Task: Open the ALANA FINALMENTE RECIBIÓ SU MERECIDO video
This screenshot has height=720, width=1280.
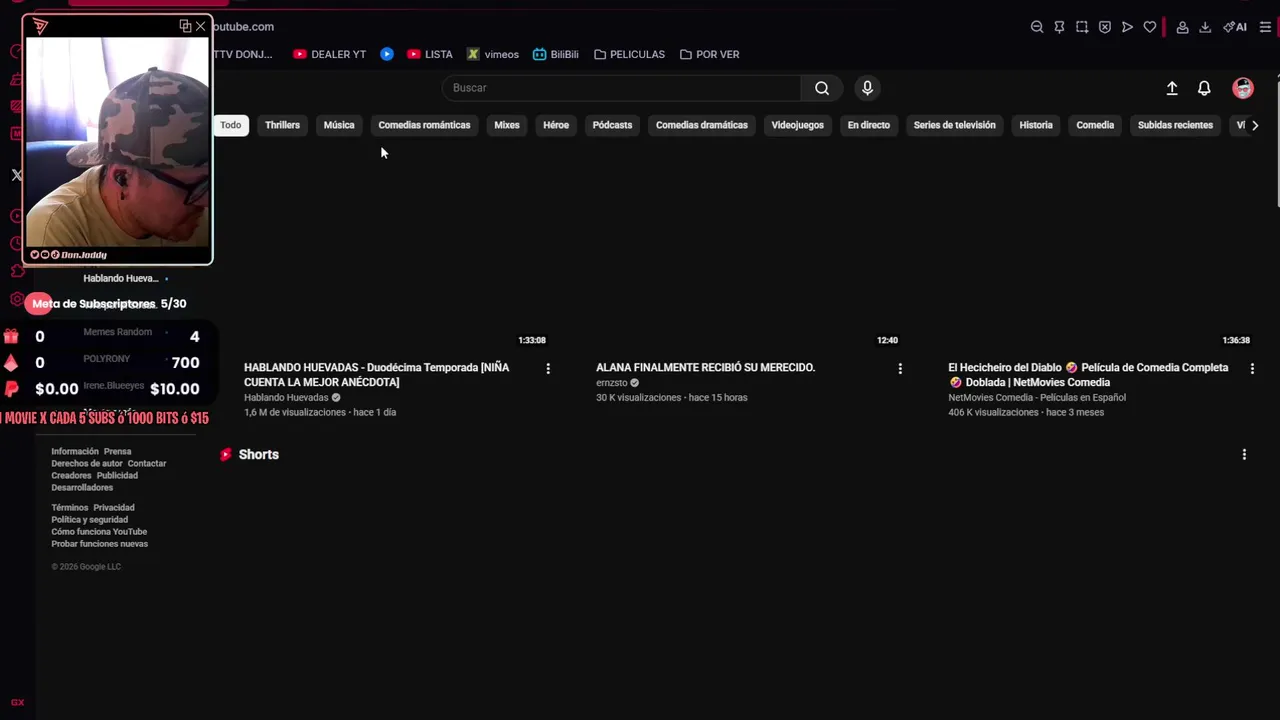Action: pyautogui.click(x=705, y=367)
